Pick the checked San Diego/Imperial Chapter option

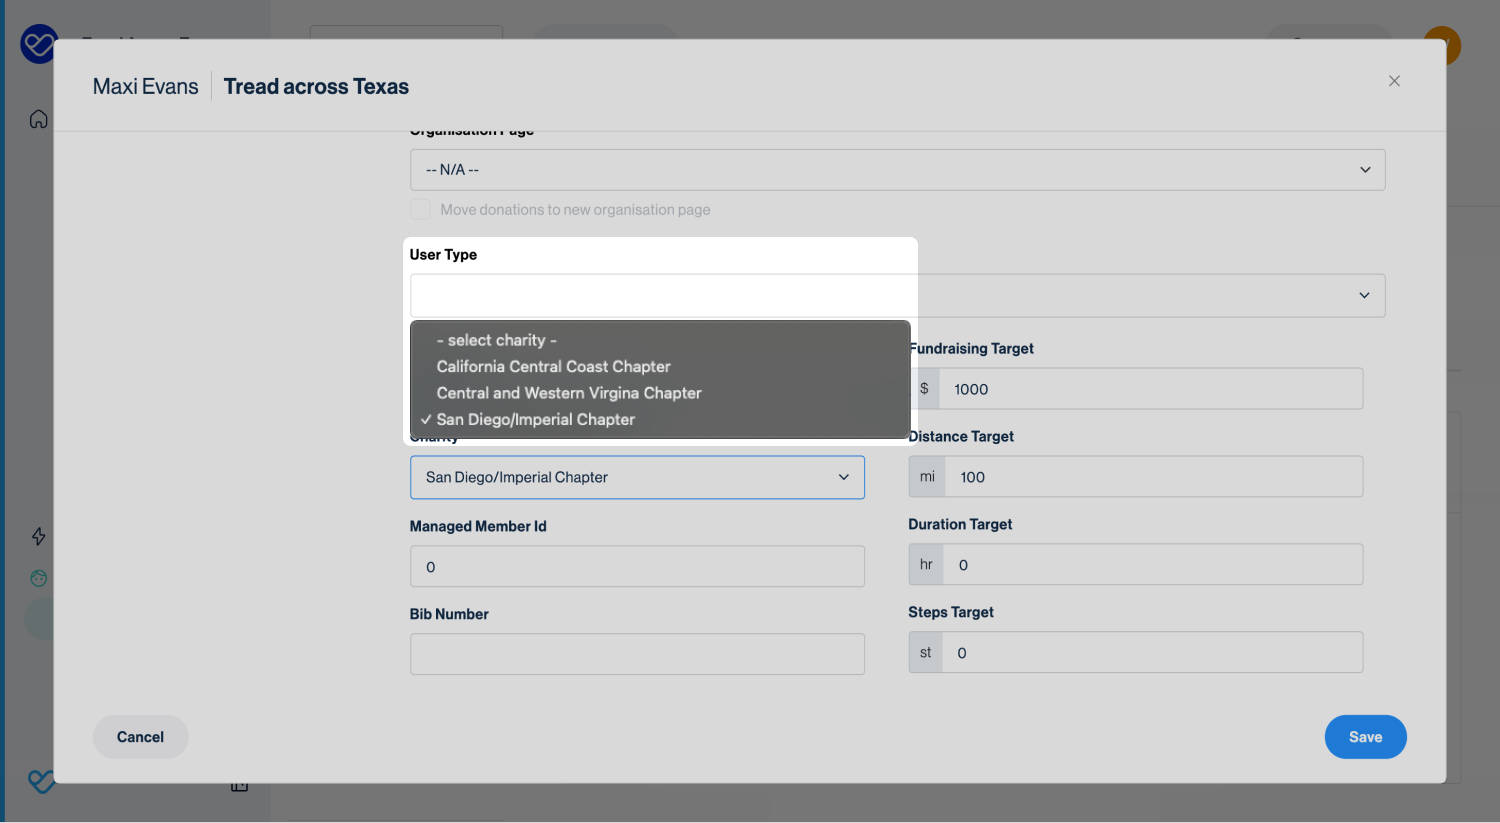coord(535,420)
